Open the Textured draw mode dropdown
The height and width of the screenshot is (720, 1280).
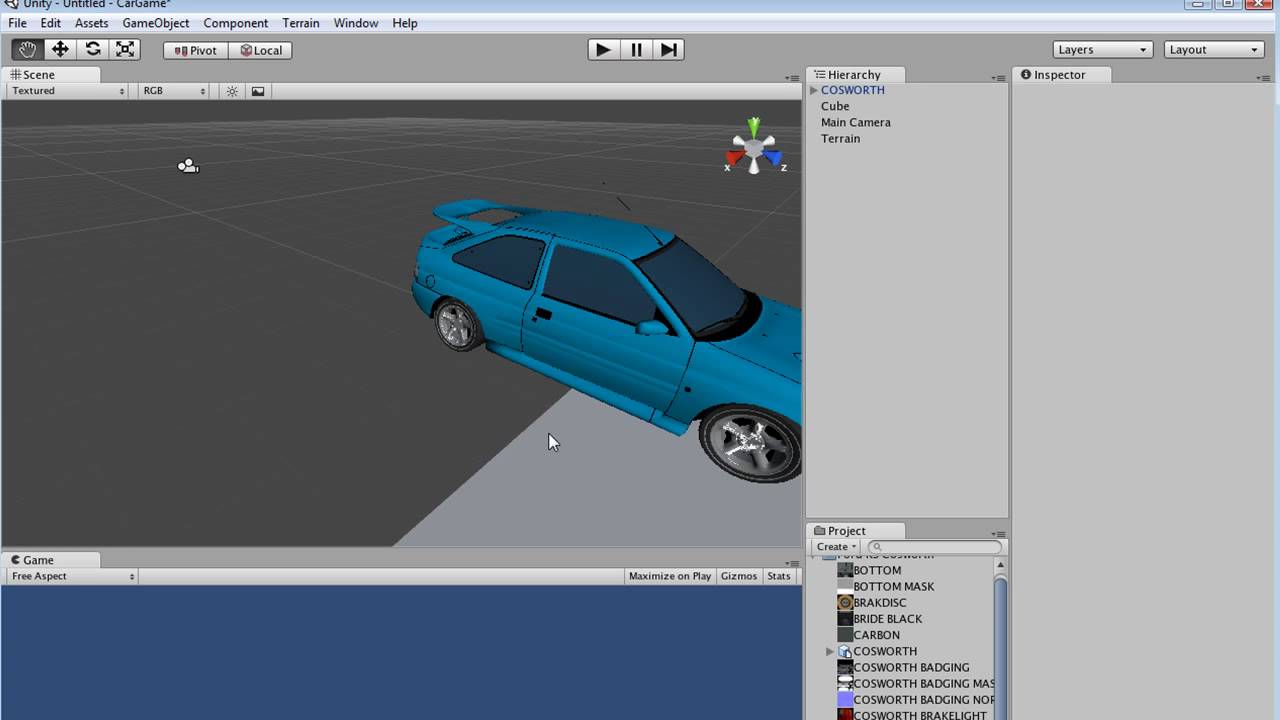tap(68, 91)
